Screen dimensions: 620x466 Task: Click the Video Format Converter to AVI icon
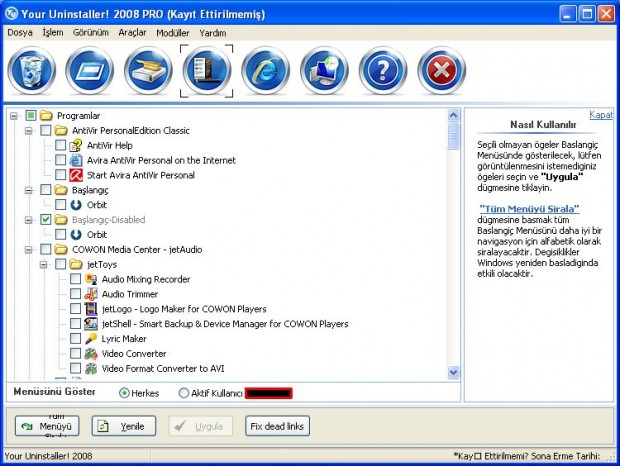(x=91, y=368)
